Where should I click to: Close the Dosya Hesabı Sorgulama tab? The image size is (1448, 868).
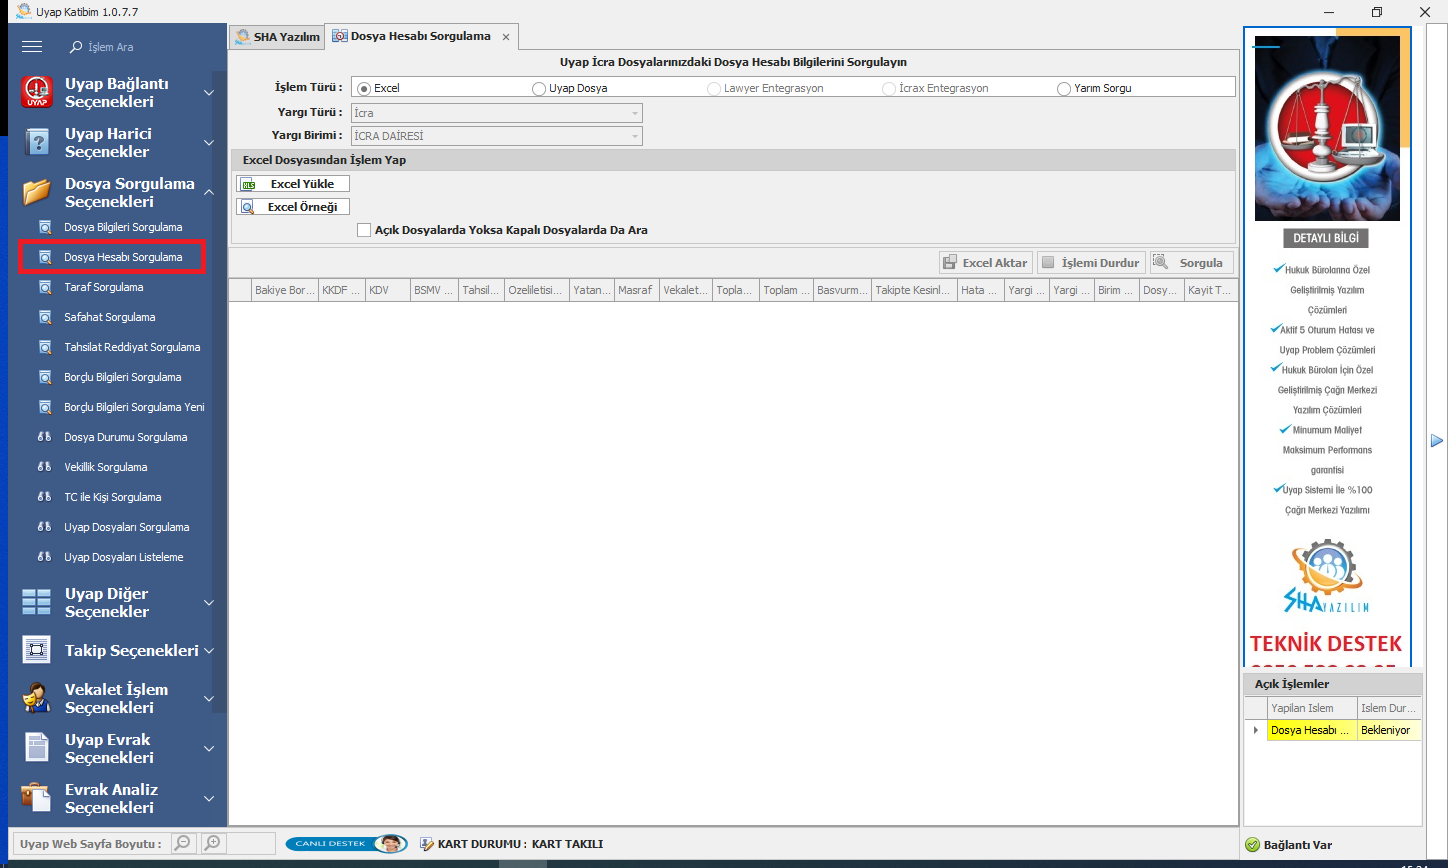point(506,37)
